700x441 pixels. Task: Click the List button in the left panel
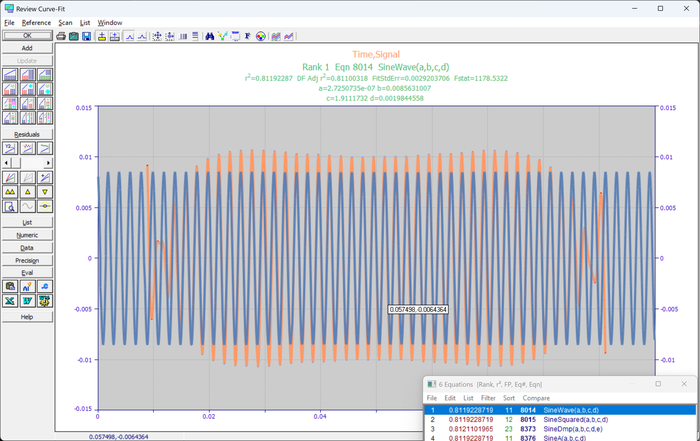(27, 222)
